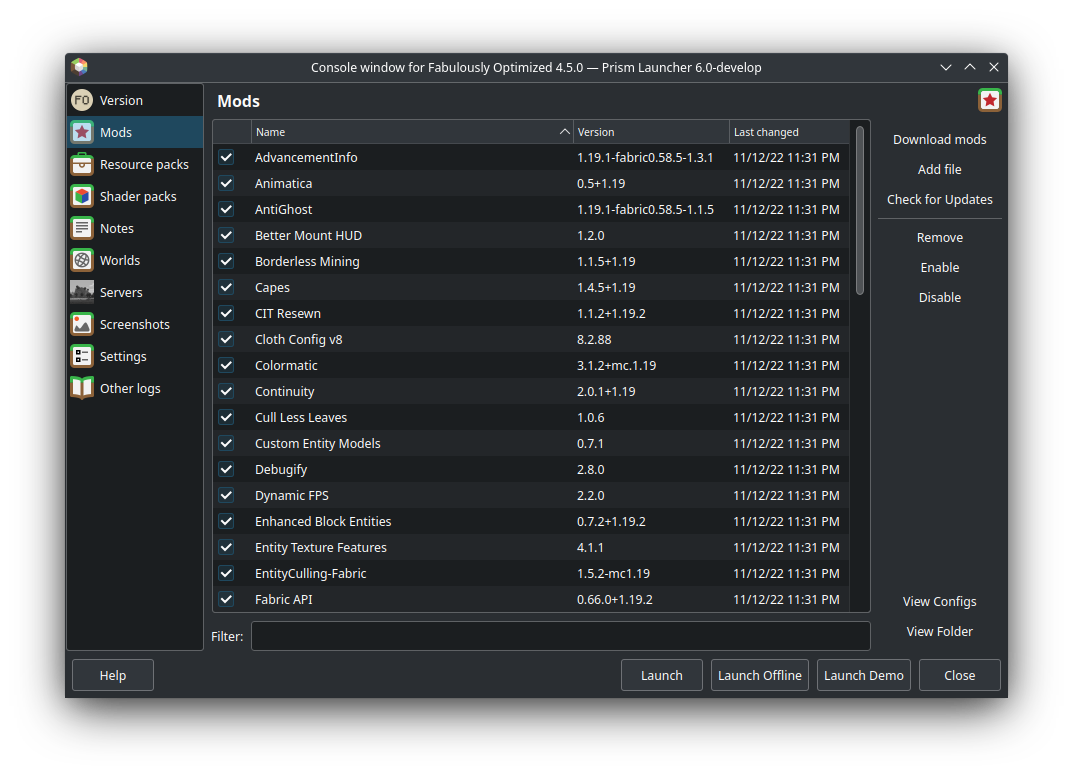
Task: Open the instance Settings page
Action: [x=135, y=356]
